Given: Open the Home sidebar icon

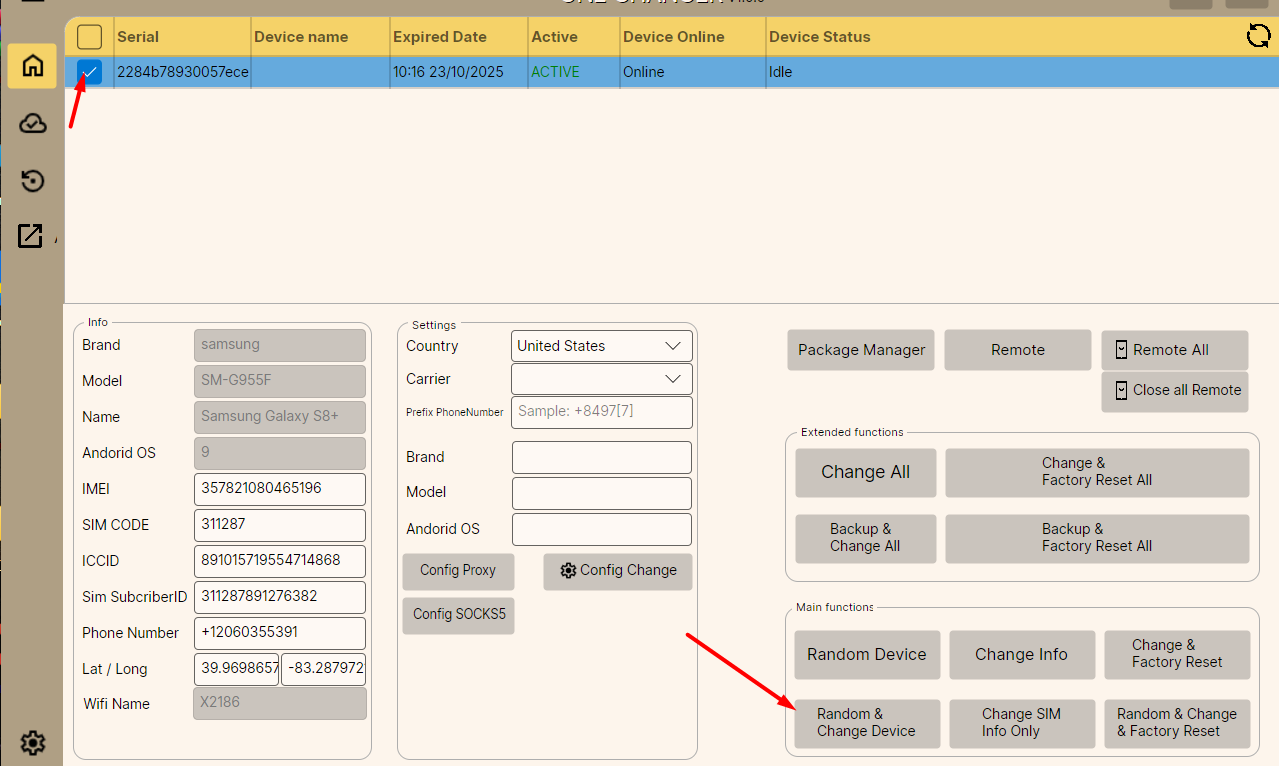Looking at the screenshot, I should (32, 66).
